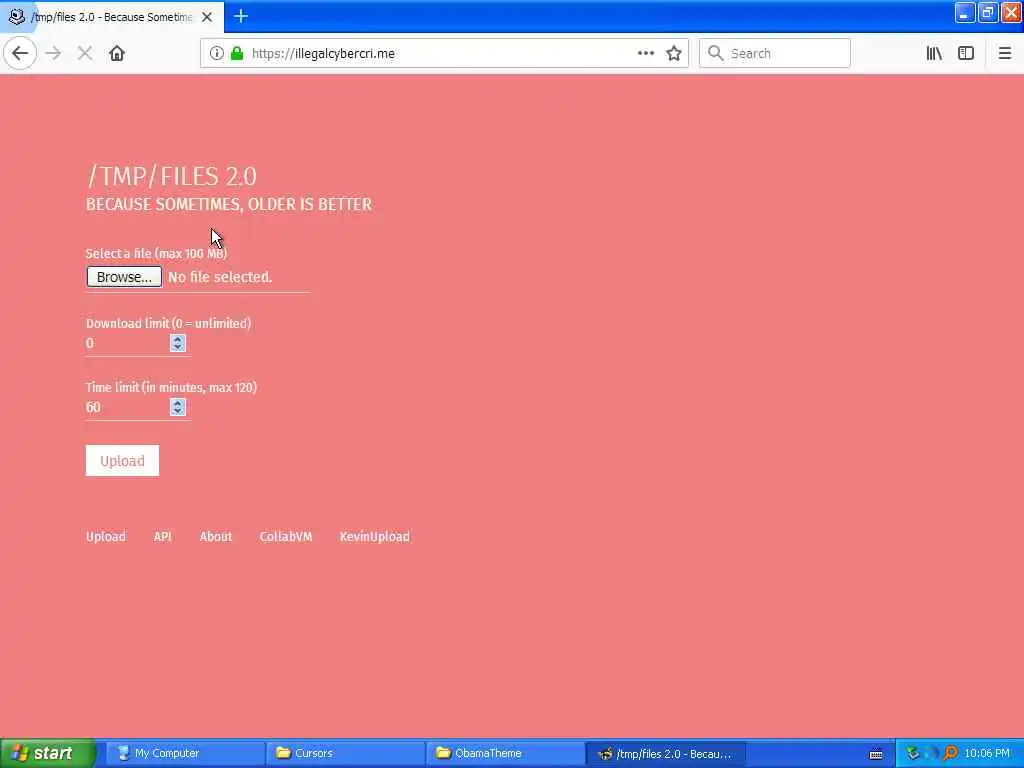Open the Windows start menu
This screenshot has height=768, width=1024.
47,754
